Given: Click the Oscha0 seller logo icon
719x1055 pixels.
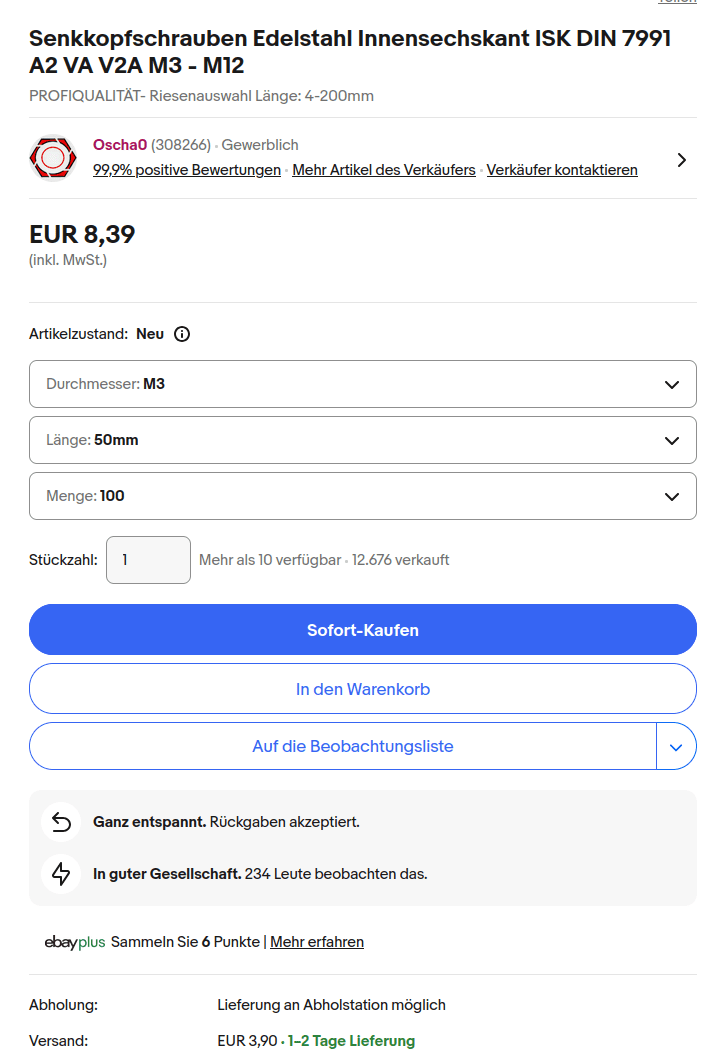Looking at the screenshot, I should point(52,158).
